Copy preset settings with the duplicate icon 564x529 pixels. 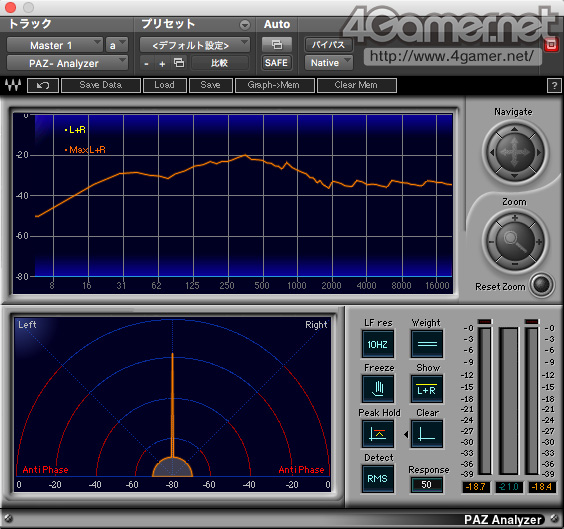(179, 63)
